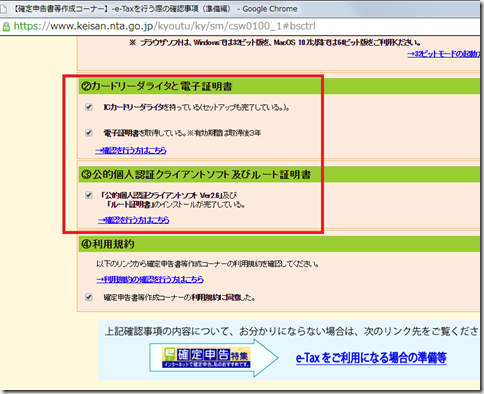This screenshot has width=484, height=394.
Task: Click the page icon in the Chrome title bar
Action: coord(4,9)
